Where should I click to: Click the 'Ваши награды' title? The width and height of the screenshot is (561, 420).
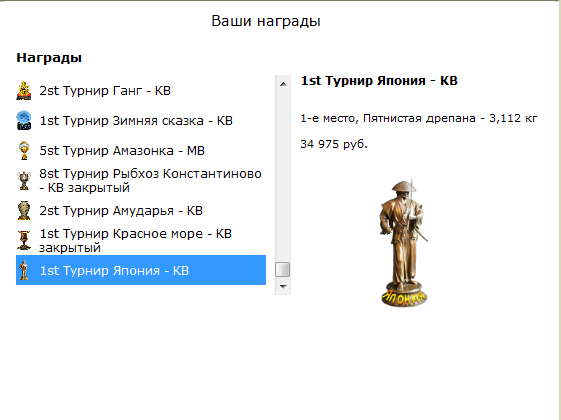[265, 21]
